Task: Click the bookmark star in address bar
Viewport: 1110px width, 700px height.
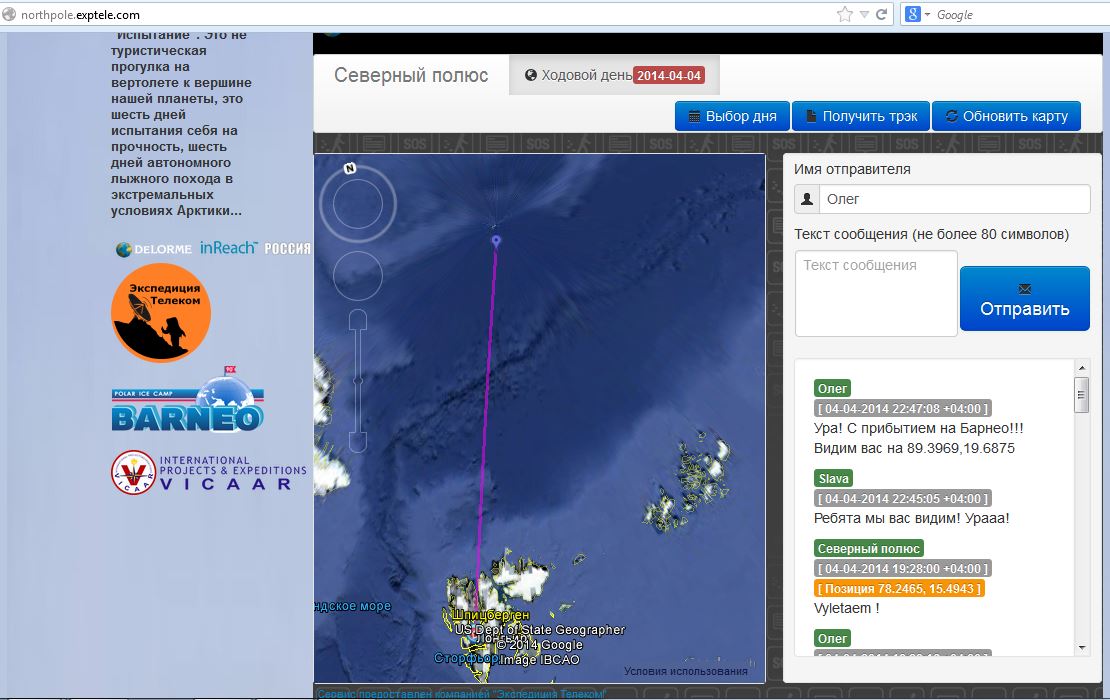Action: coord(845,14)
